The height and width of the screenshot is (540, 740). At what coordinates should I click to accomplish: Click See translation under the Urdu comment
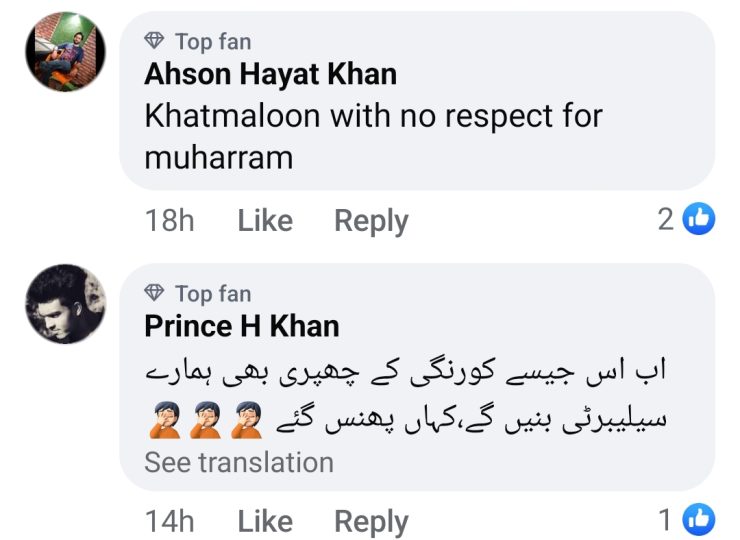(239, 463)
